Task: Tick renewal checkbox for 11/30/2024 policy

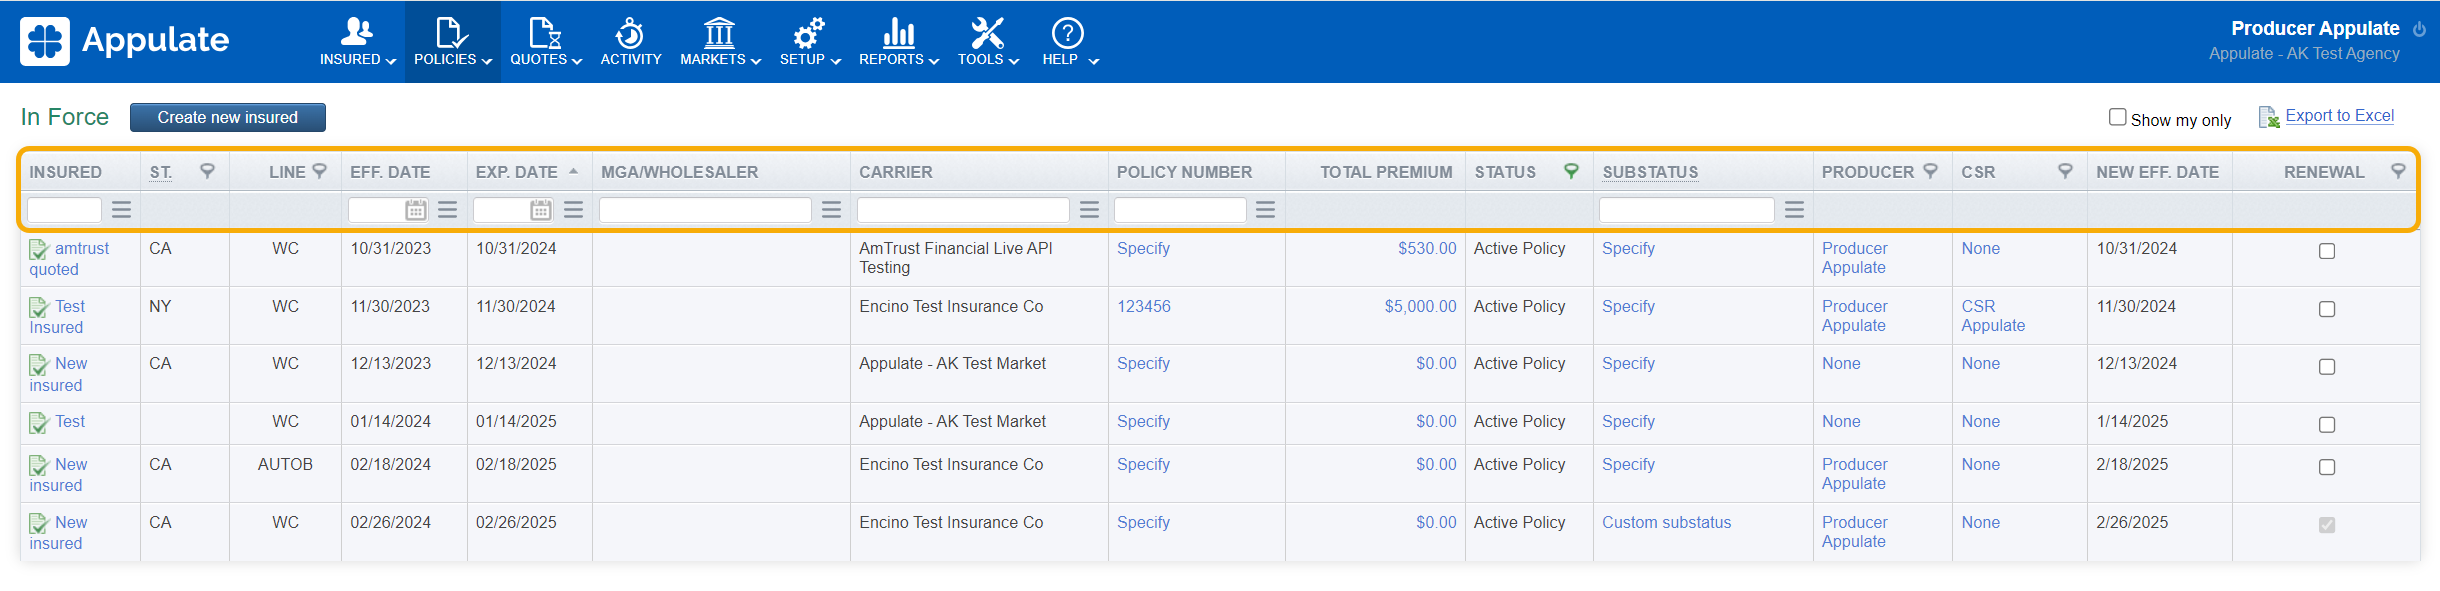Action: point(2327,309)
